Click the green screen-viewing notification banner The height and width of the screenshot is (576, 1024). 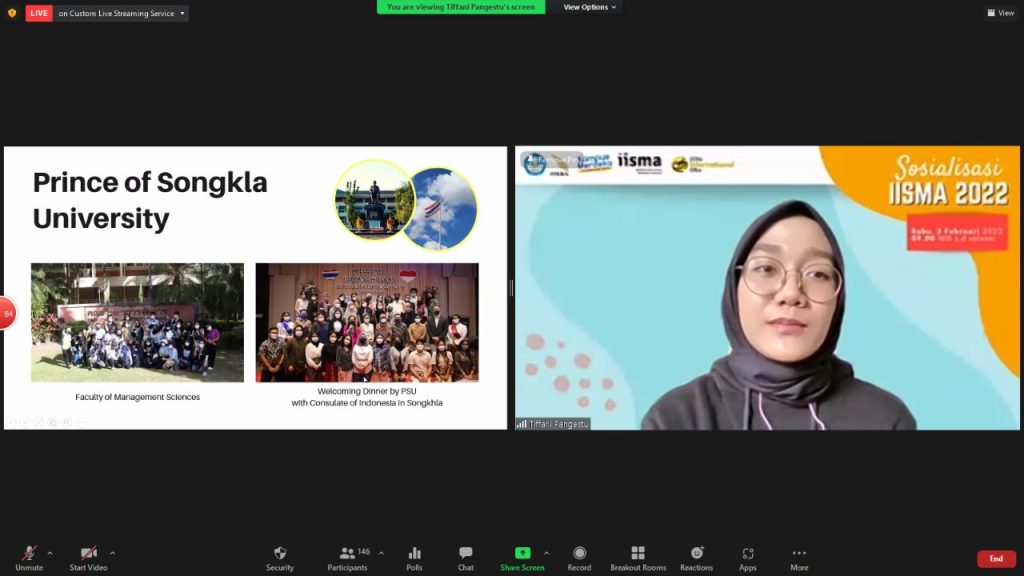[461, 7]
